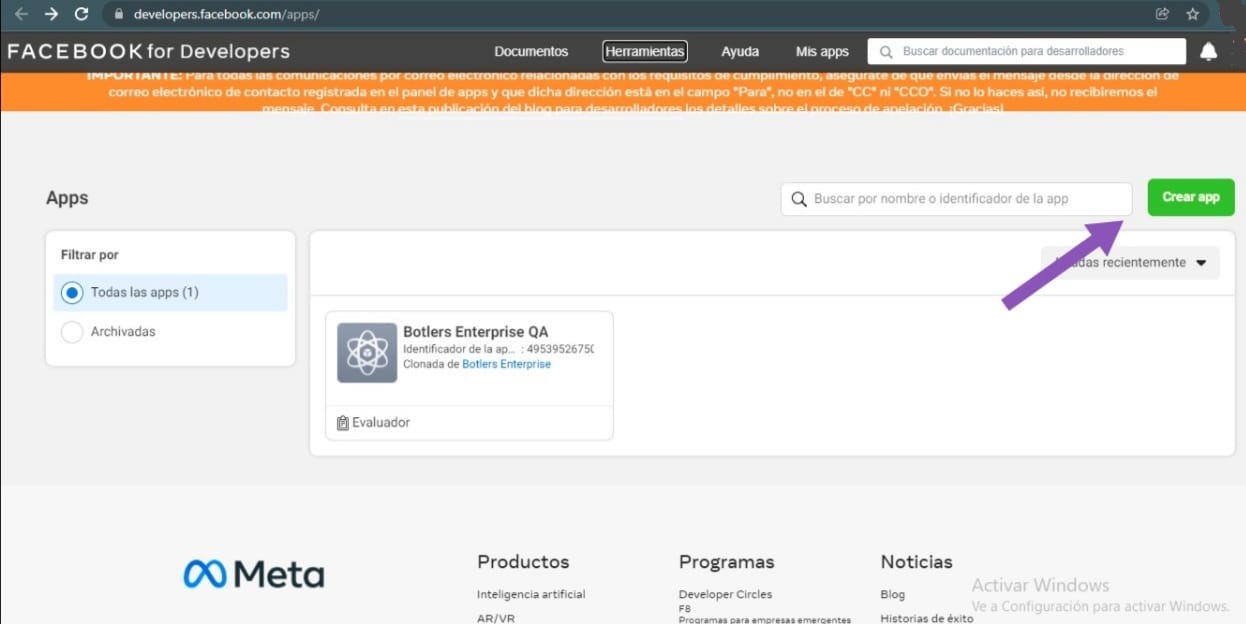Click the Evaluador role label on the app card
The image size is (1246, 624).
tap(381, 423)
